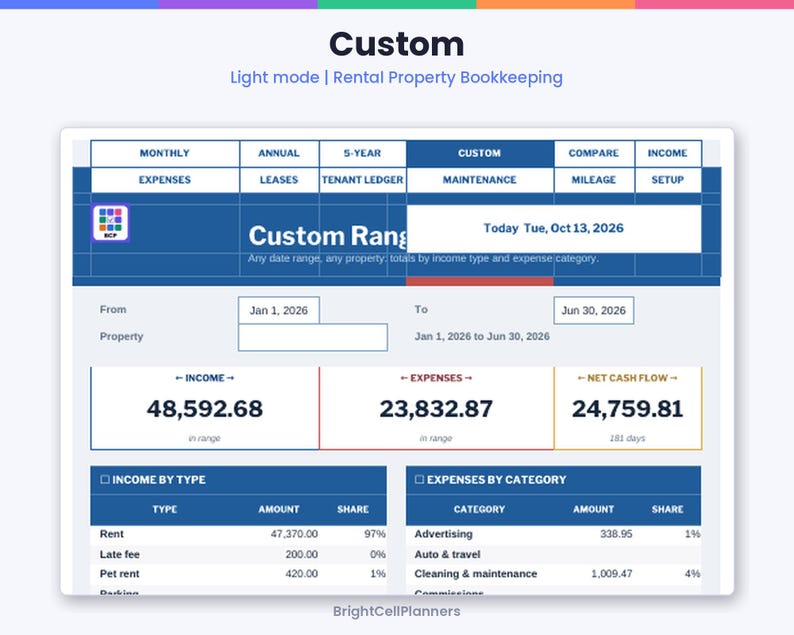Open the Income tab

tap(667, 153)
